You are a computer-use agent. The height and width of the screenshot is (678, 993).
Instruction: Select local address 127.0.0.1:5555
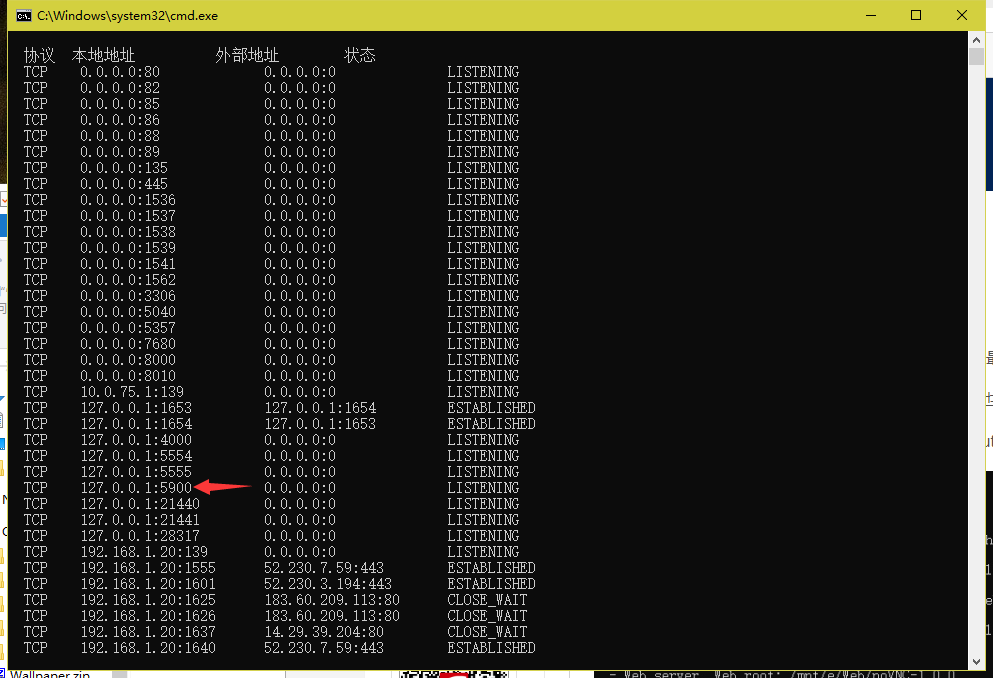click(x=136, y=472)
